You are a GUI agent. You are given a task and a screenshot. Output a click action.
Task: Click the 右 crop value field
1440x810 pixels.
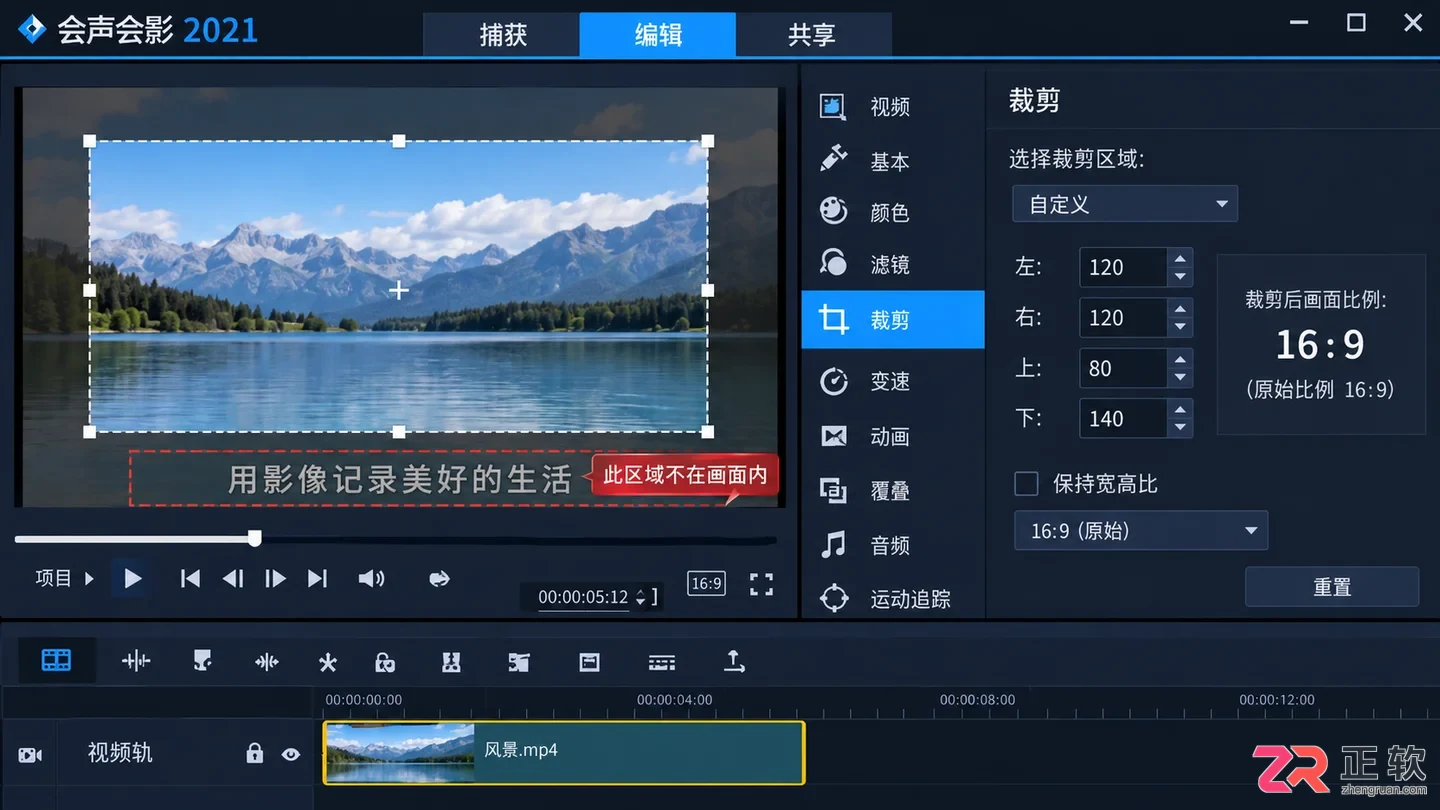click(1124, 318)
